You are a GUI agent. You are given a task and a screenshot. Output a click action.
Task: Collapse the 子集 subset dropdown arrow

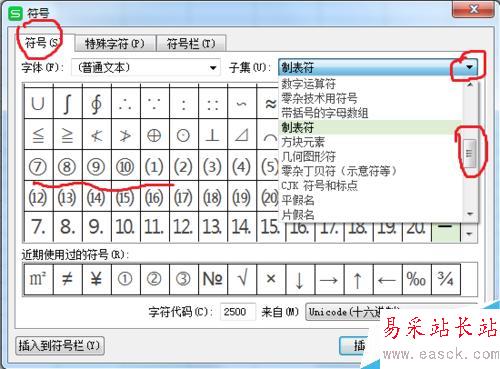469,67
